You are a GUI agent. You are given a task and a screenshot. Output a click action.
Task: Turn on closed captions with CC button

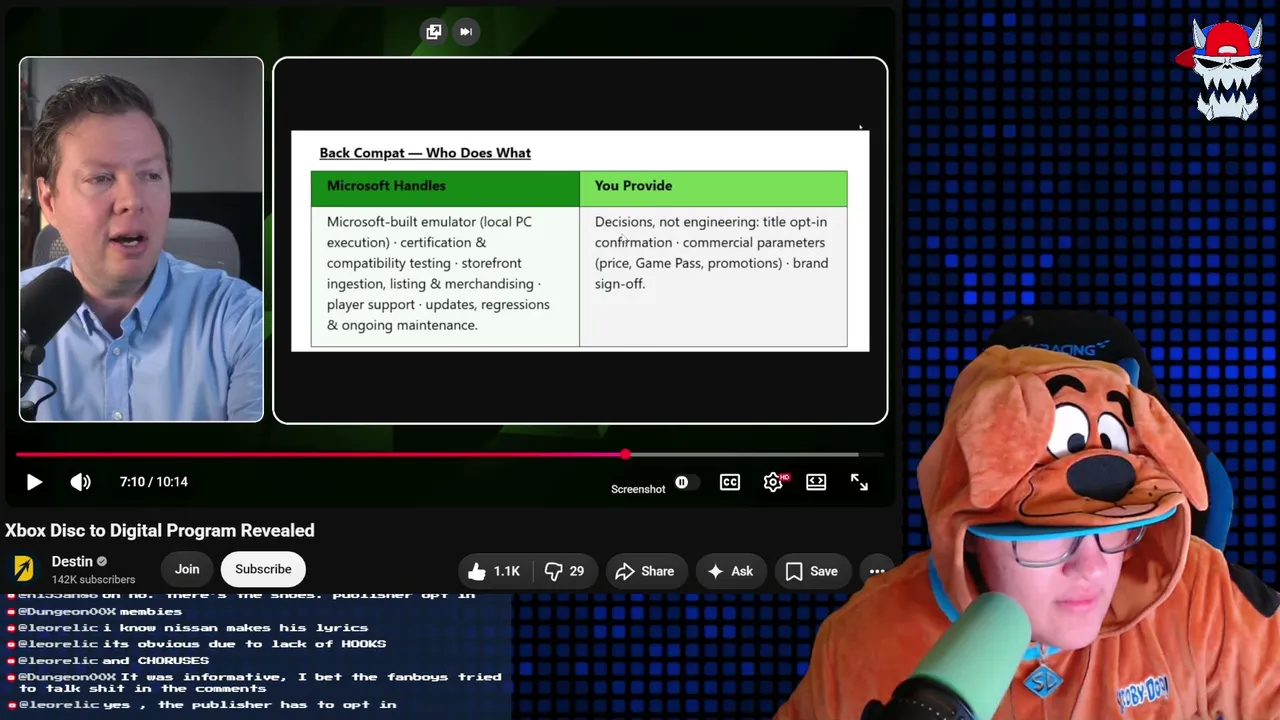(x=730, y=482)
